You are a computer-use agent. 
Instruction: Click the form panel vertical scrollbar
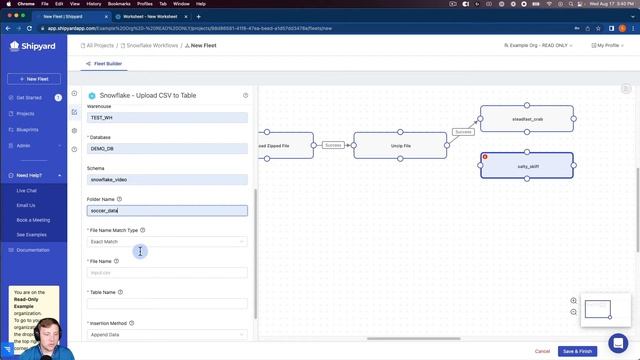click(x=256, y=253)
